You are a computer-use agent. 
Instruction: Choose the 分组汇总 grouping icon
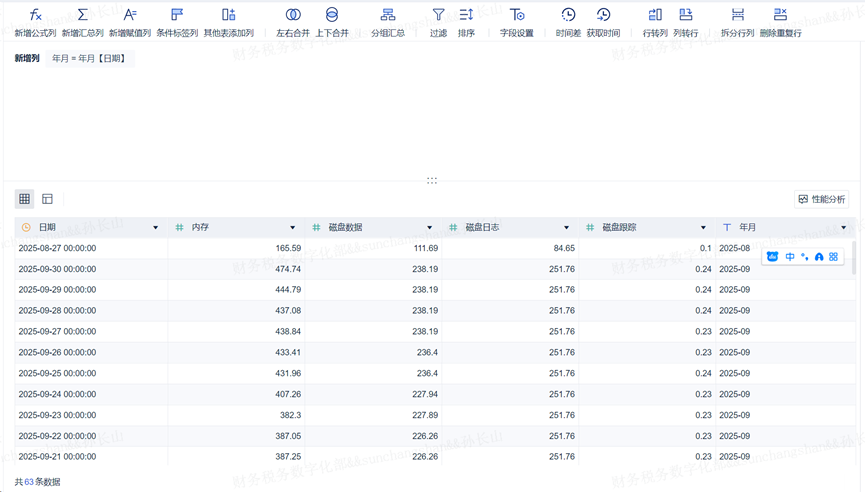pos(388,15)
